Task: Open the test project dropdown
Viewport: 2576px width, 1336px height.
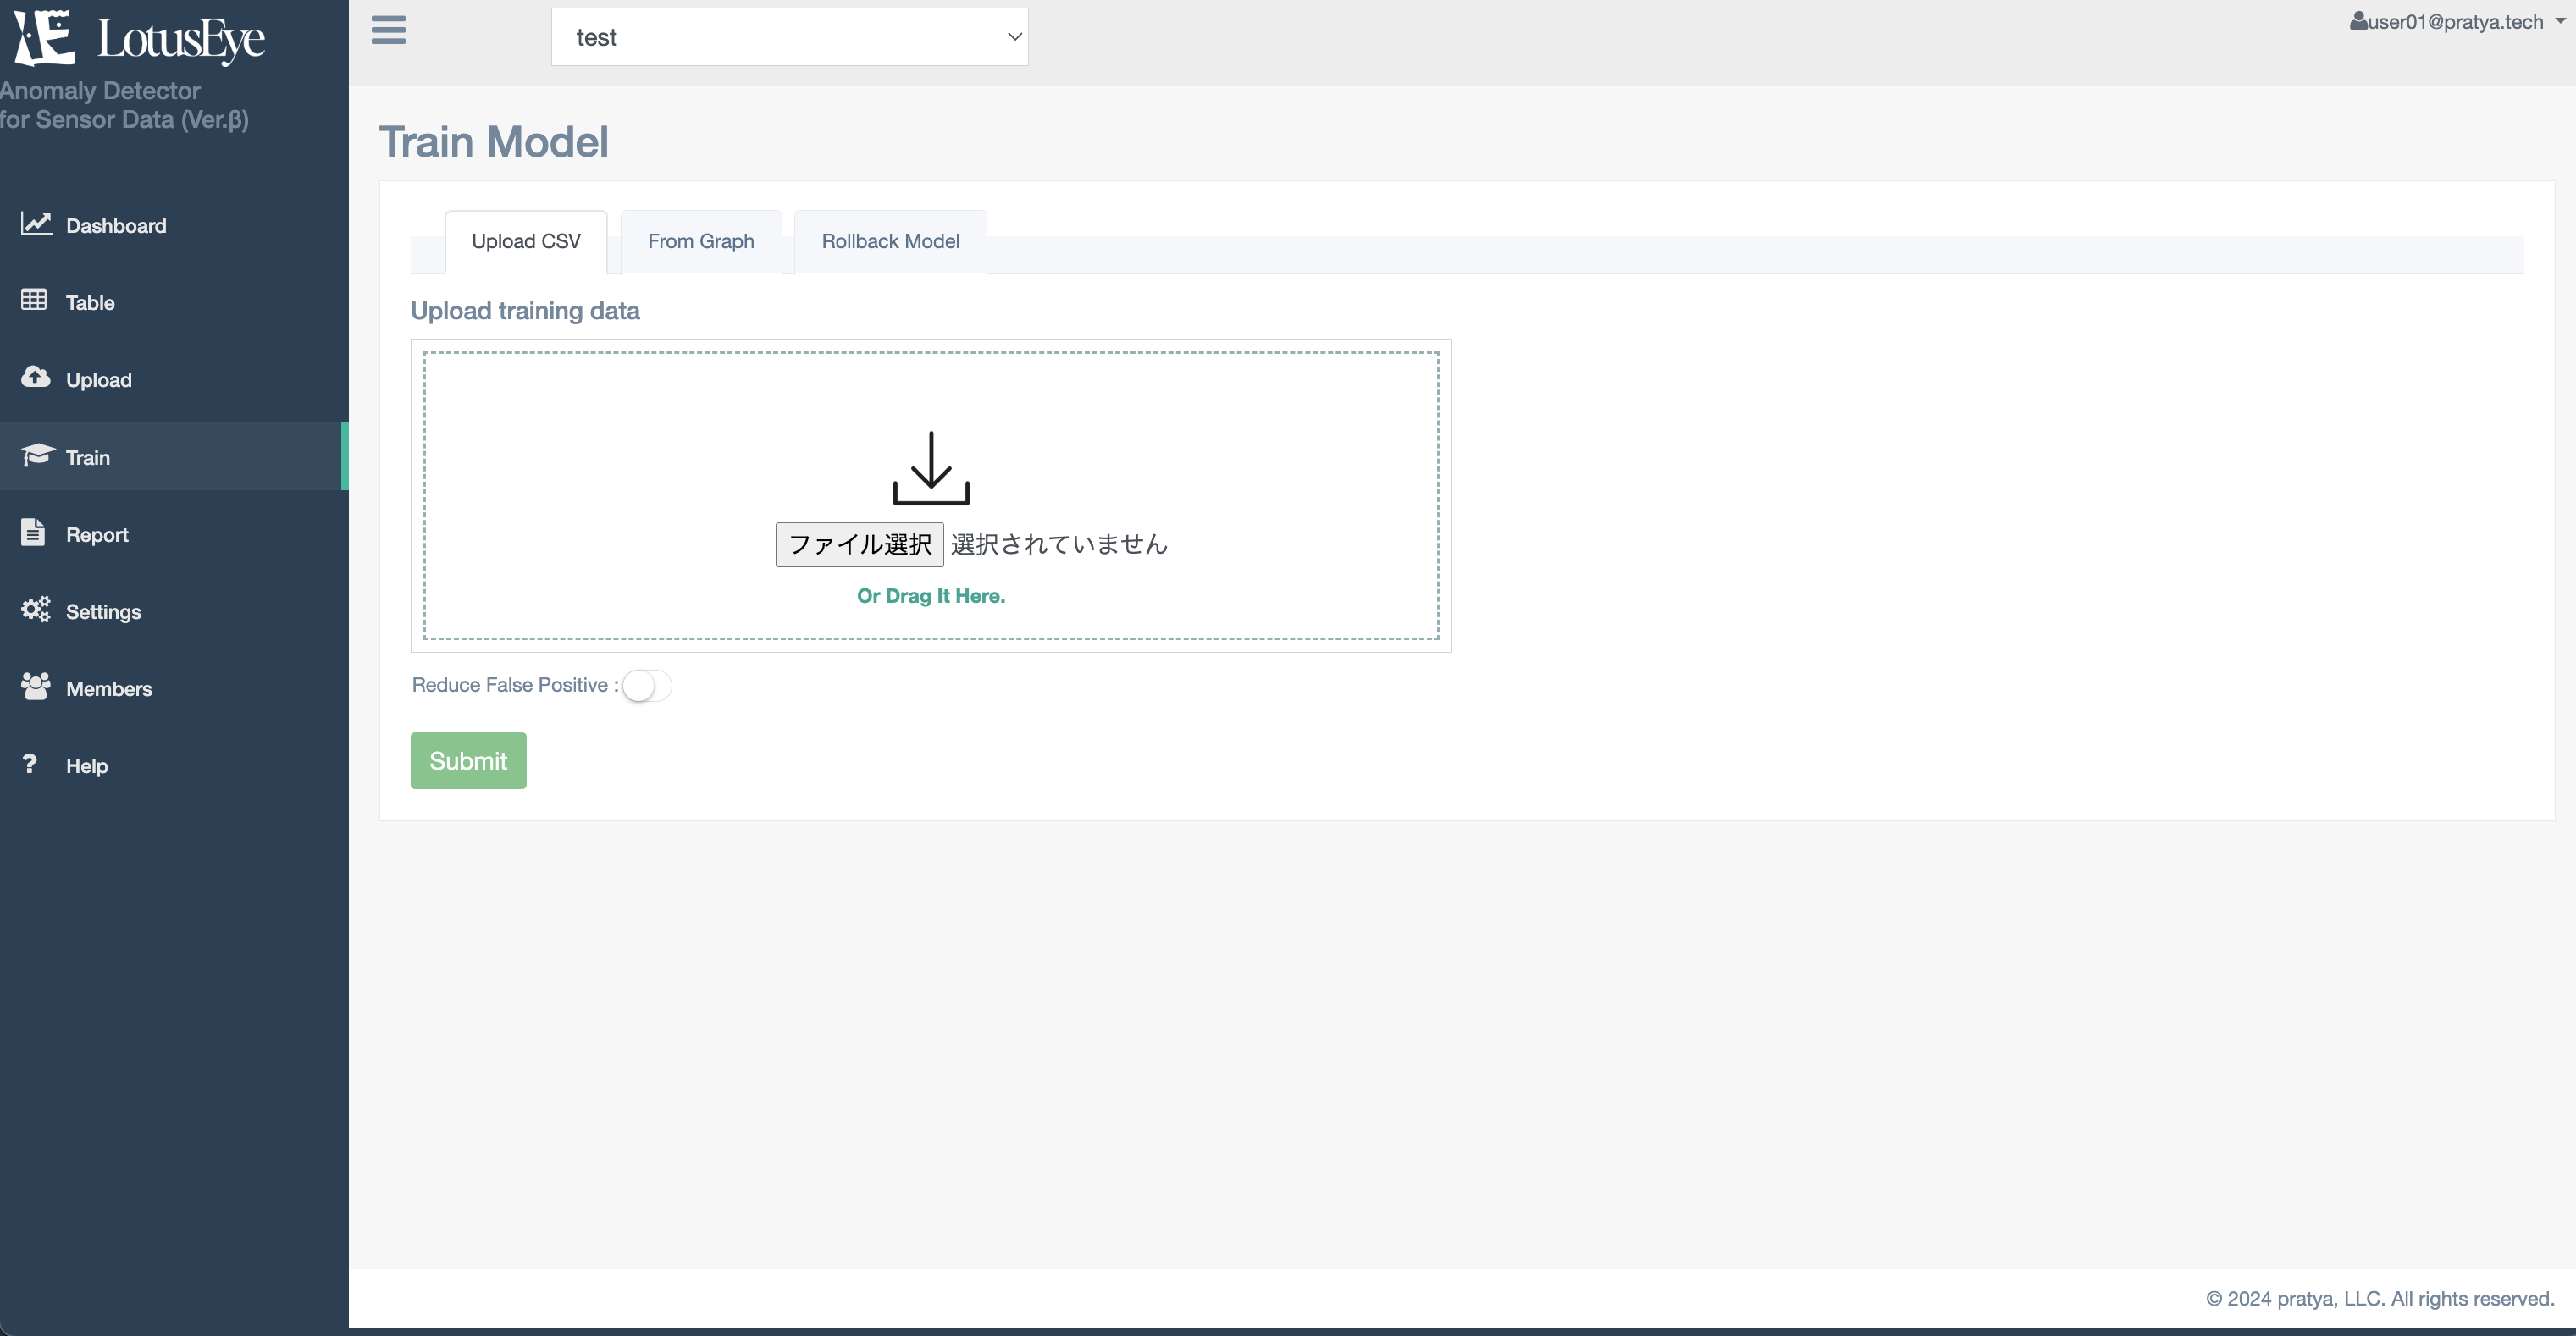Action: tap(789, 37)
